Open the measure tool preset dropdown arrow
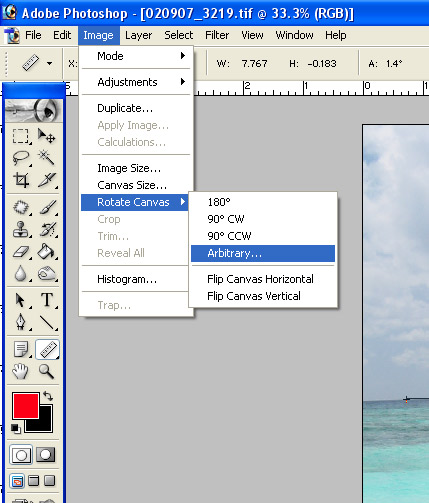 point(49,63)
